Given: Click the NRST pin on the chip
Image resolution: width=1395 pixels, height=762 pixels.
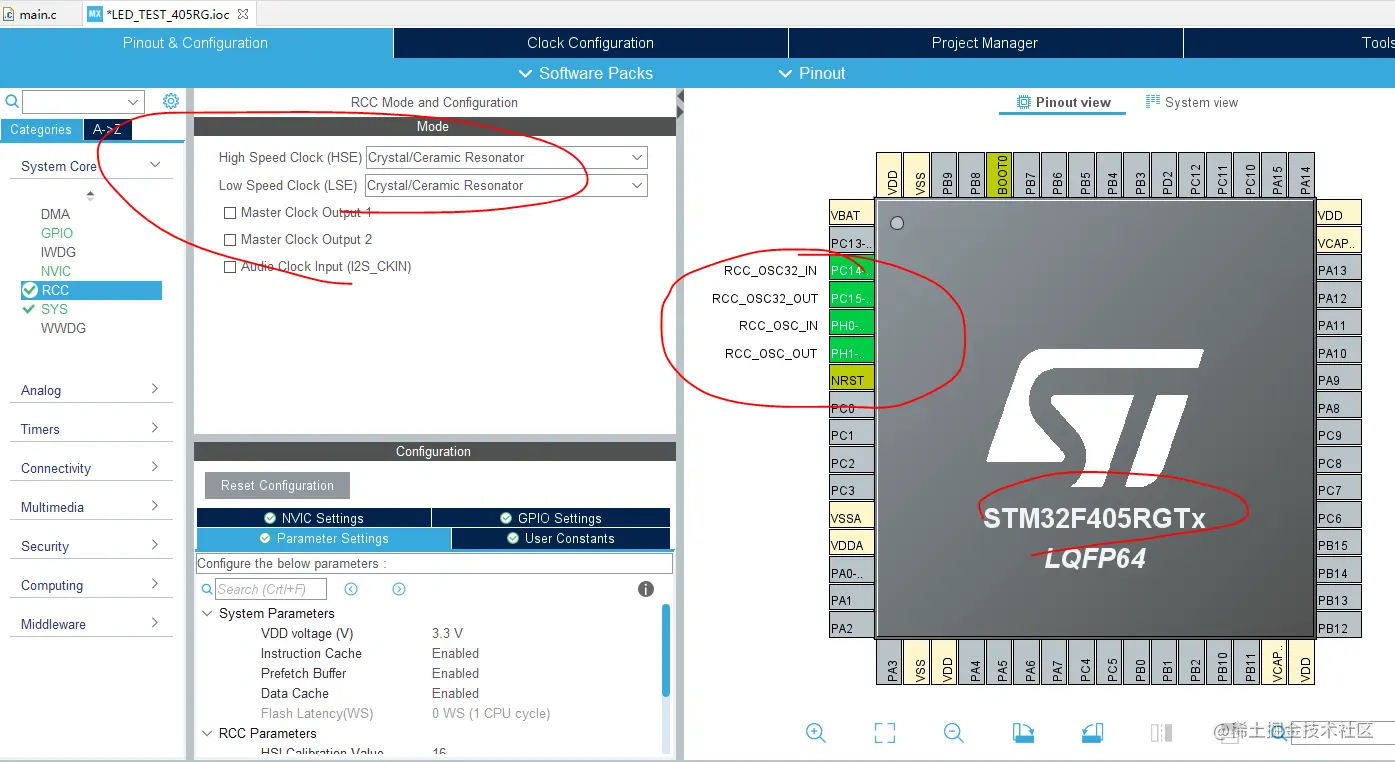Looking at the screenshot, I should [x=851, y=380].
